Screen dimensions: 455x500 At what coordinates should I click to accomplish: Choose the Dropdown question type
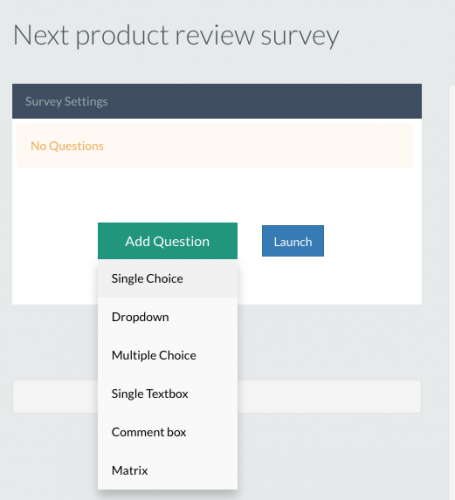(x=168, y=317)
